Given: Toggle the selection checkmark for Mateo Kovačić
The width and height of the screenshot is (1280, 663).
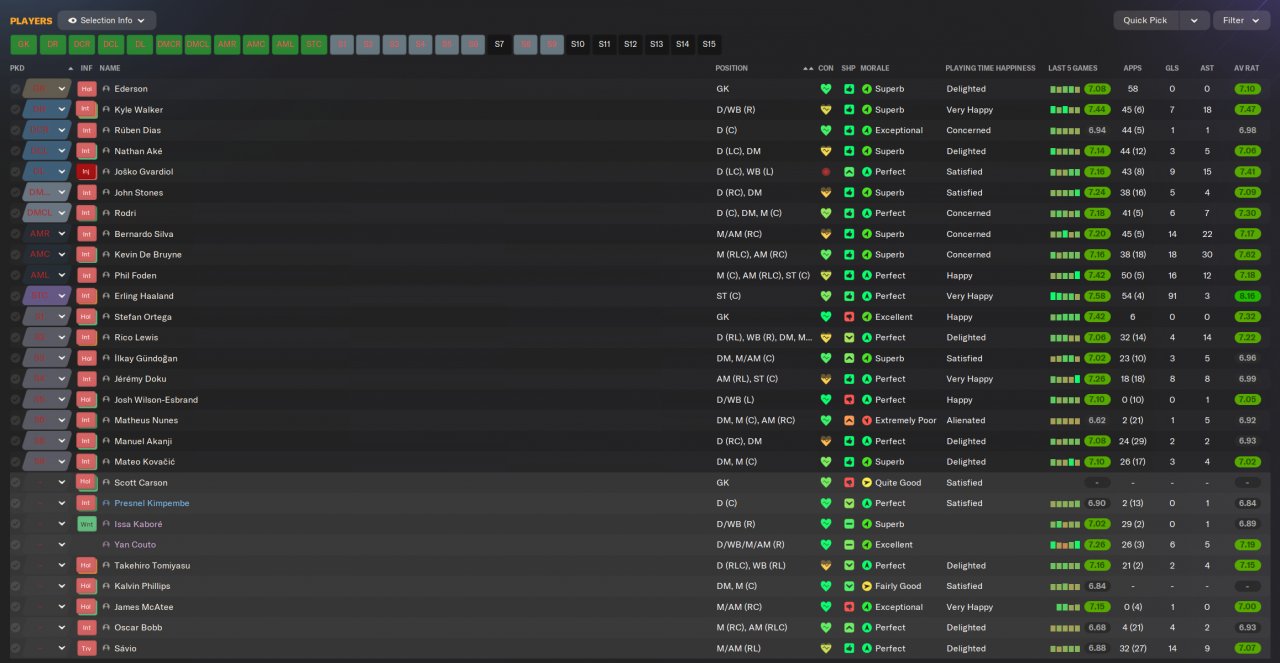Looking at the screenshot, I should coord(15,462).
